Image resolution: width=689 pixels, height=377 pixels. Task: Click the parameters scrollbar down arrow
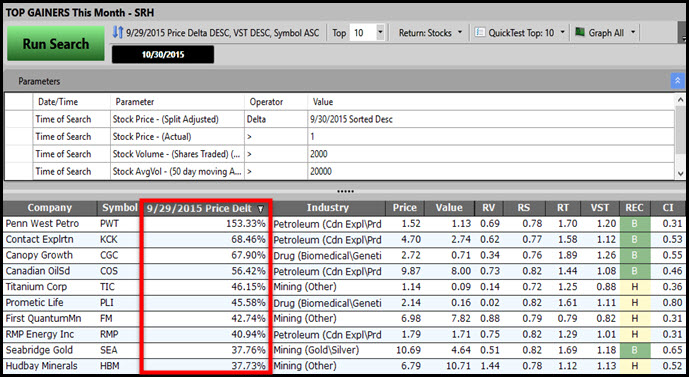680,174
